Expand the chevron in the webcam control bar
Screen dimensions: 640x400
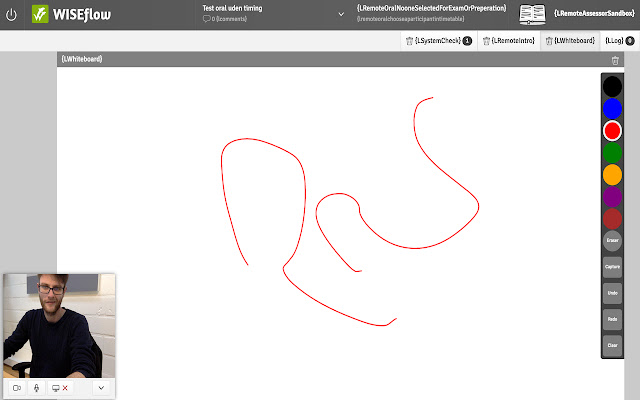click(x=101, y=388)
